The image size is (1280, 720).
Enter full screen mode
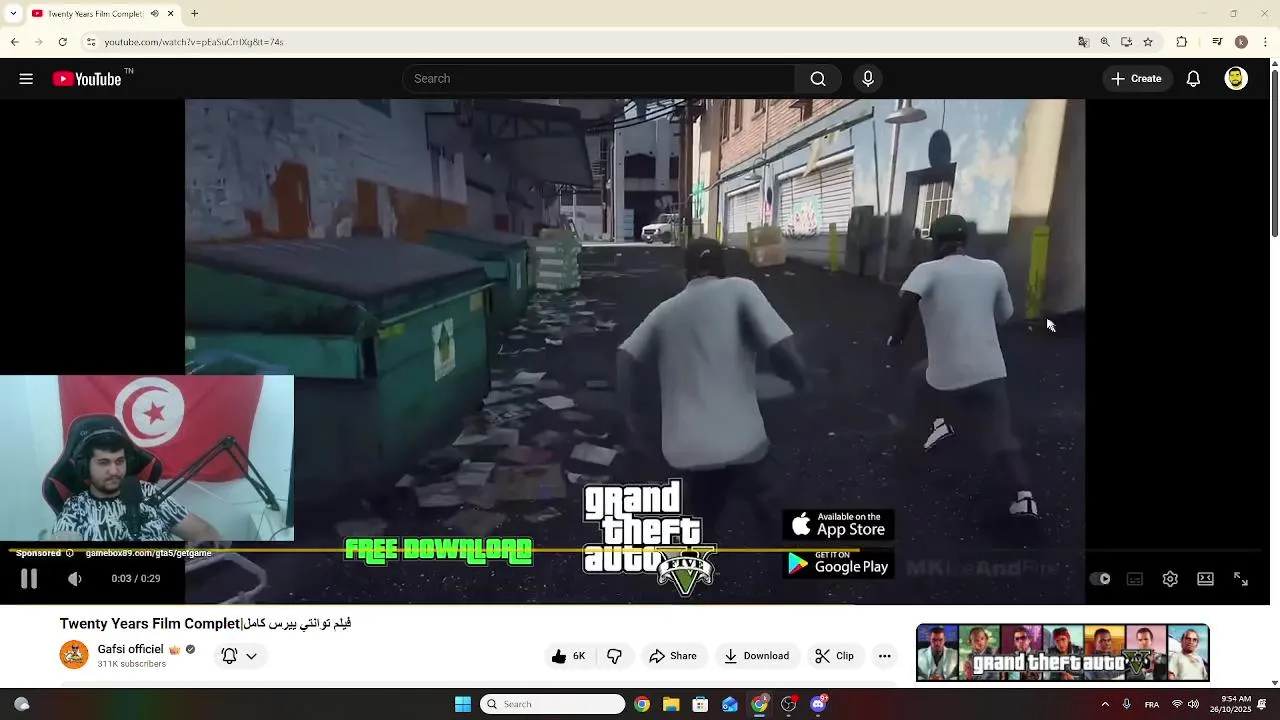click(1240, 579)
